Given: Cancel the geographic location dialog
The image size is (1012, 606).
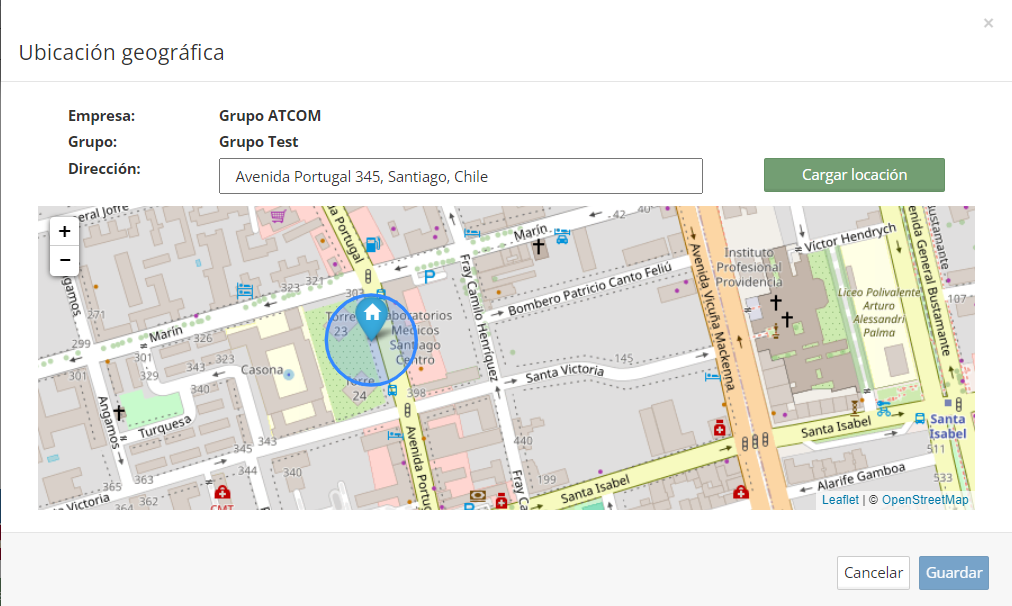Looking at the screenshot, I should click(x=873, y=573).
